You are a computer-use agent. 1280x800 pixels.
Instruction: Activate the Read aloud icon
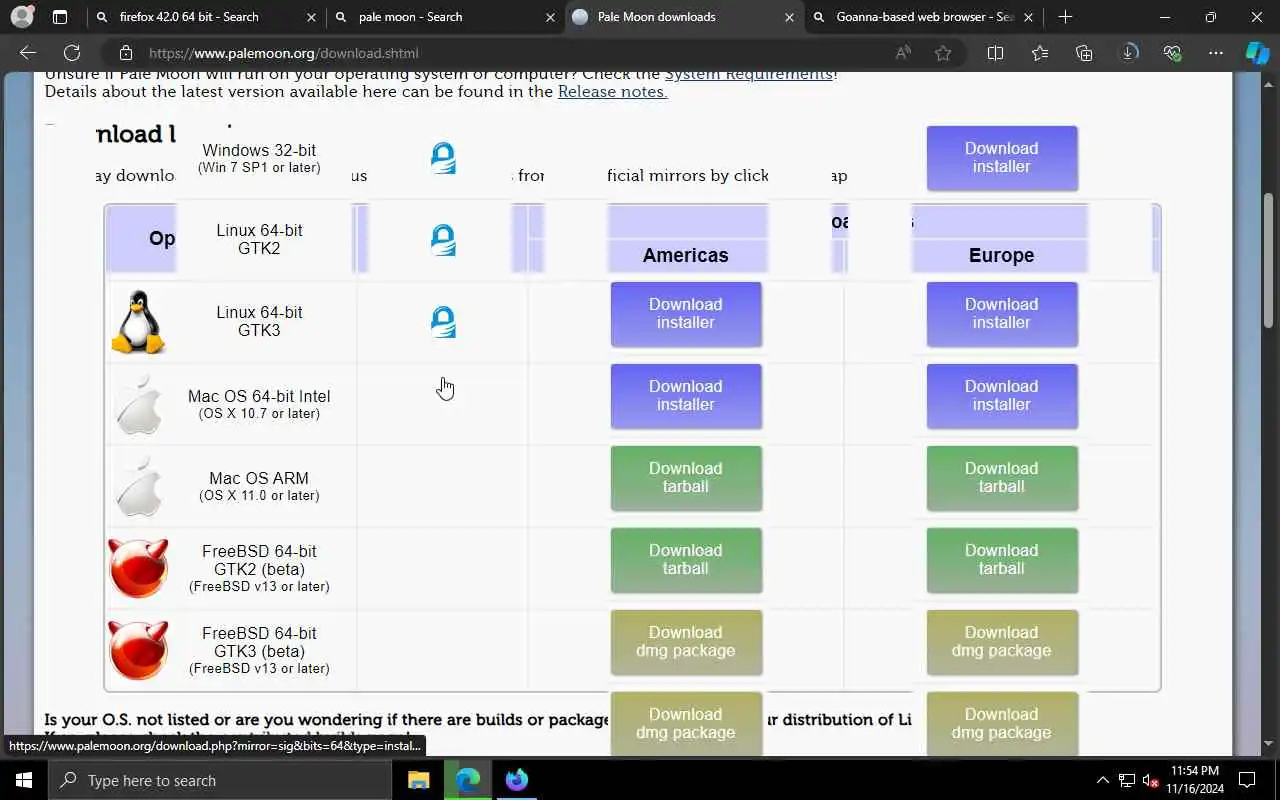(903, 53)
